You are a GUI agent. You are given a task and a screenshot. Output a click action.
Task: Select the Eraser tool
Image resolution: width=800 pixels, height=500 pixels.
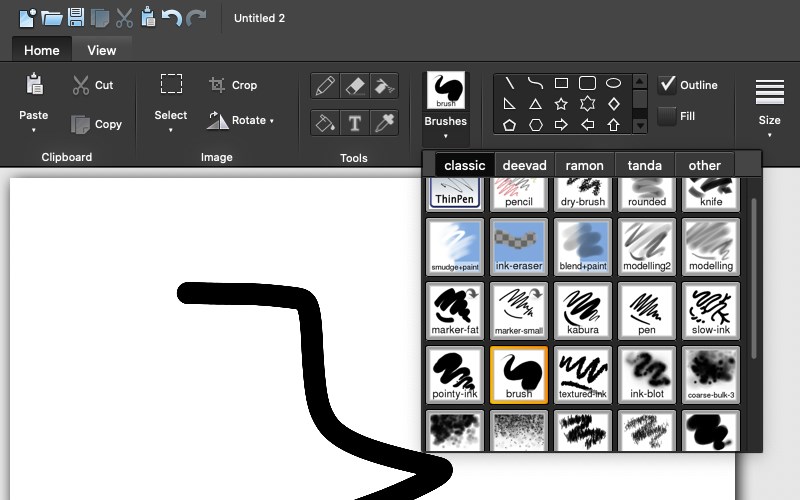click(355, 86)
